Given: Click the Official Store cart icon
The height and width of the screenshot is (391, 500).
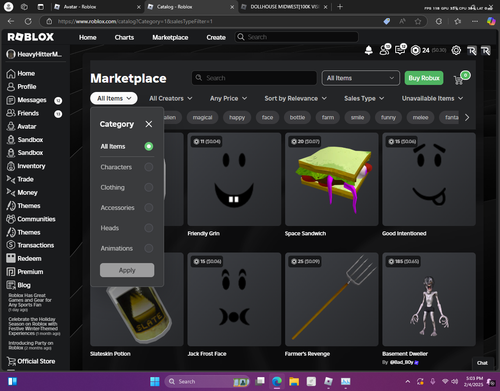Looking at the screenshot, I should tap(11, 361).
